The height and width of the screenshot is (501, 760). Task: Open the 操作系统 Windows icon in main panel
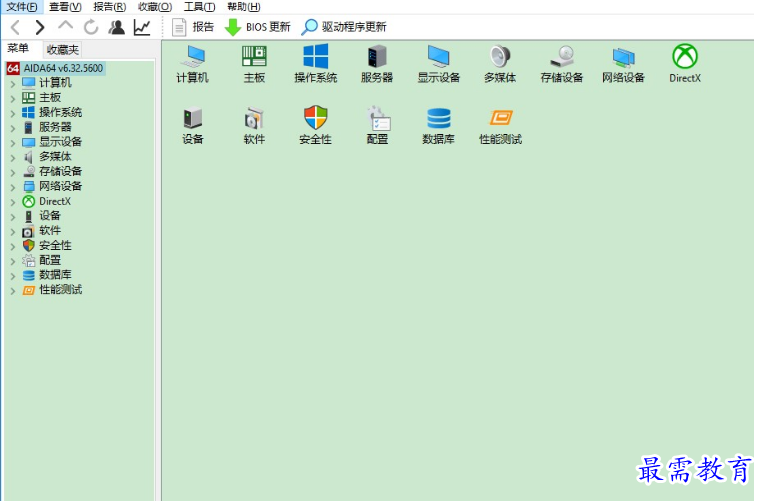point(316,63)
